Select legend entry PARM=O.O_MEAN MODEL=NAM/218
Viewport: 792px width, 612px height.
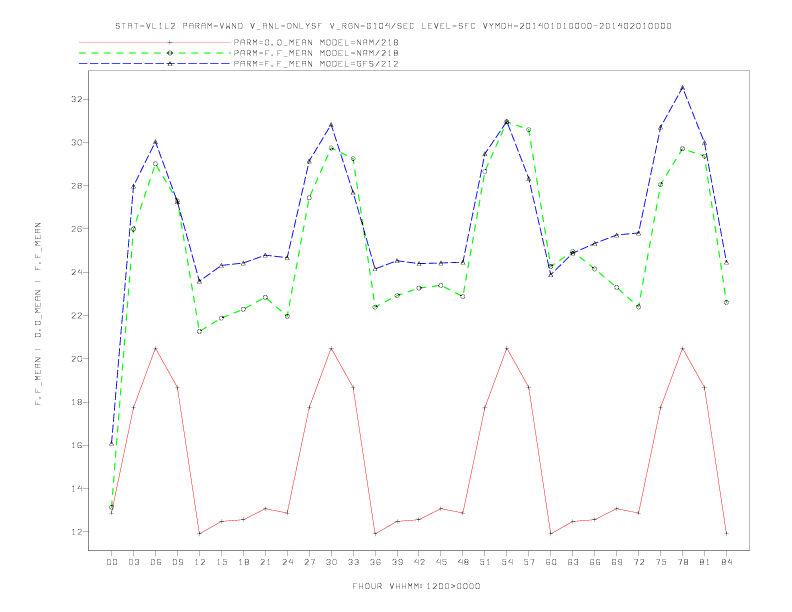click(316, 42)
